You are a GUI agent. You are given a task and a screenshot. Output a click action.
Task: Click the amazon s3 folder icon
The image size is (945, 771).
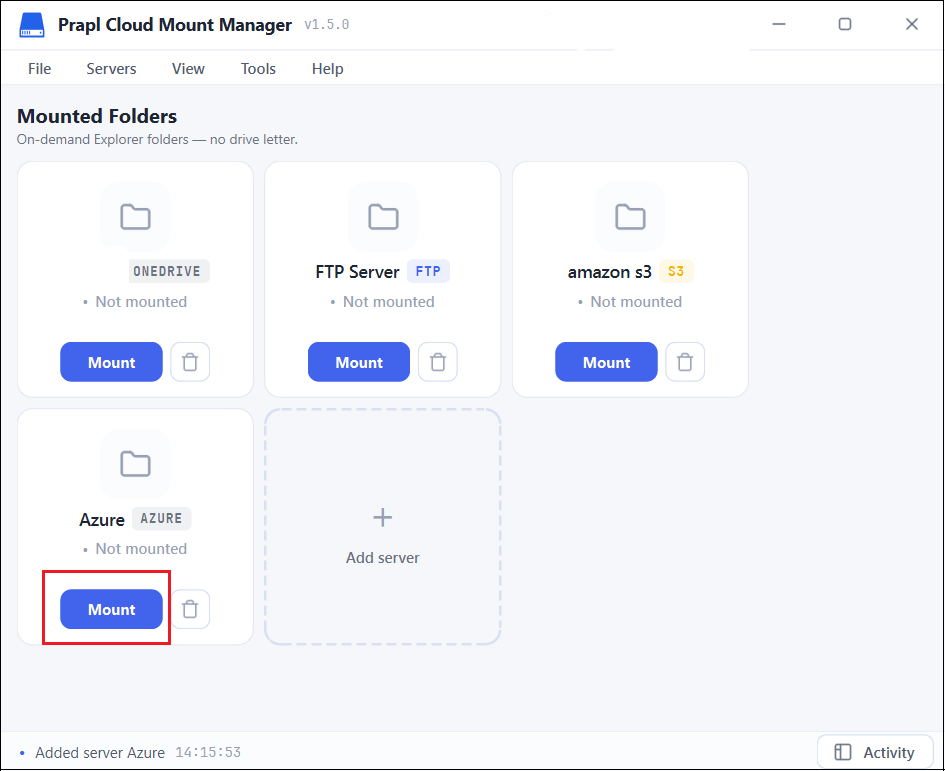[x=630, y=217]
